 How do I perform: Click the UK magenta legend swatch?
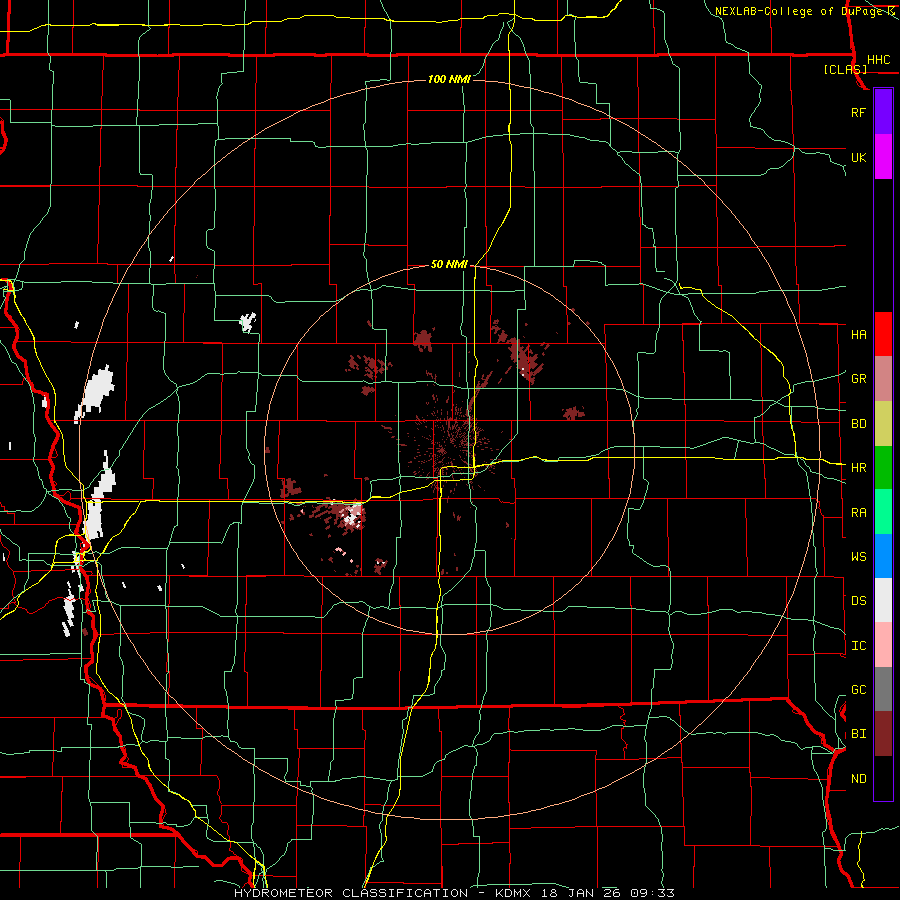coord(883,157)
